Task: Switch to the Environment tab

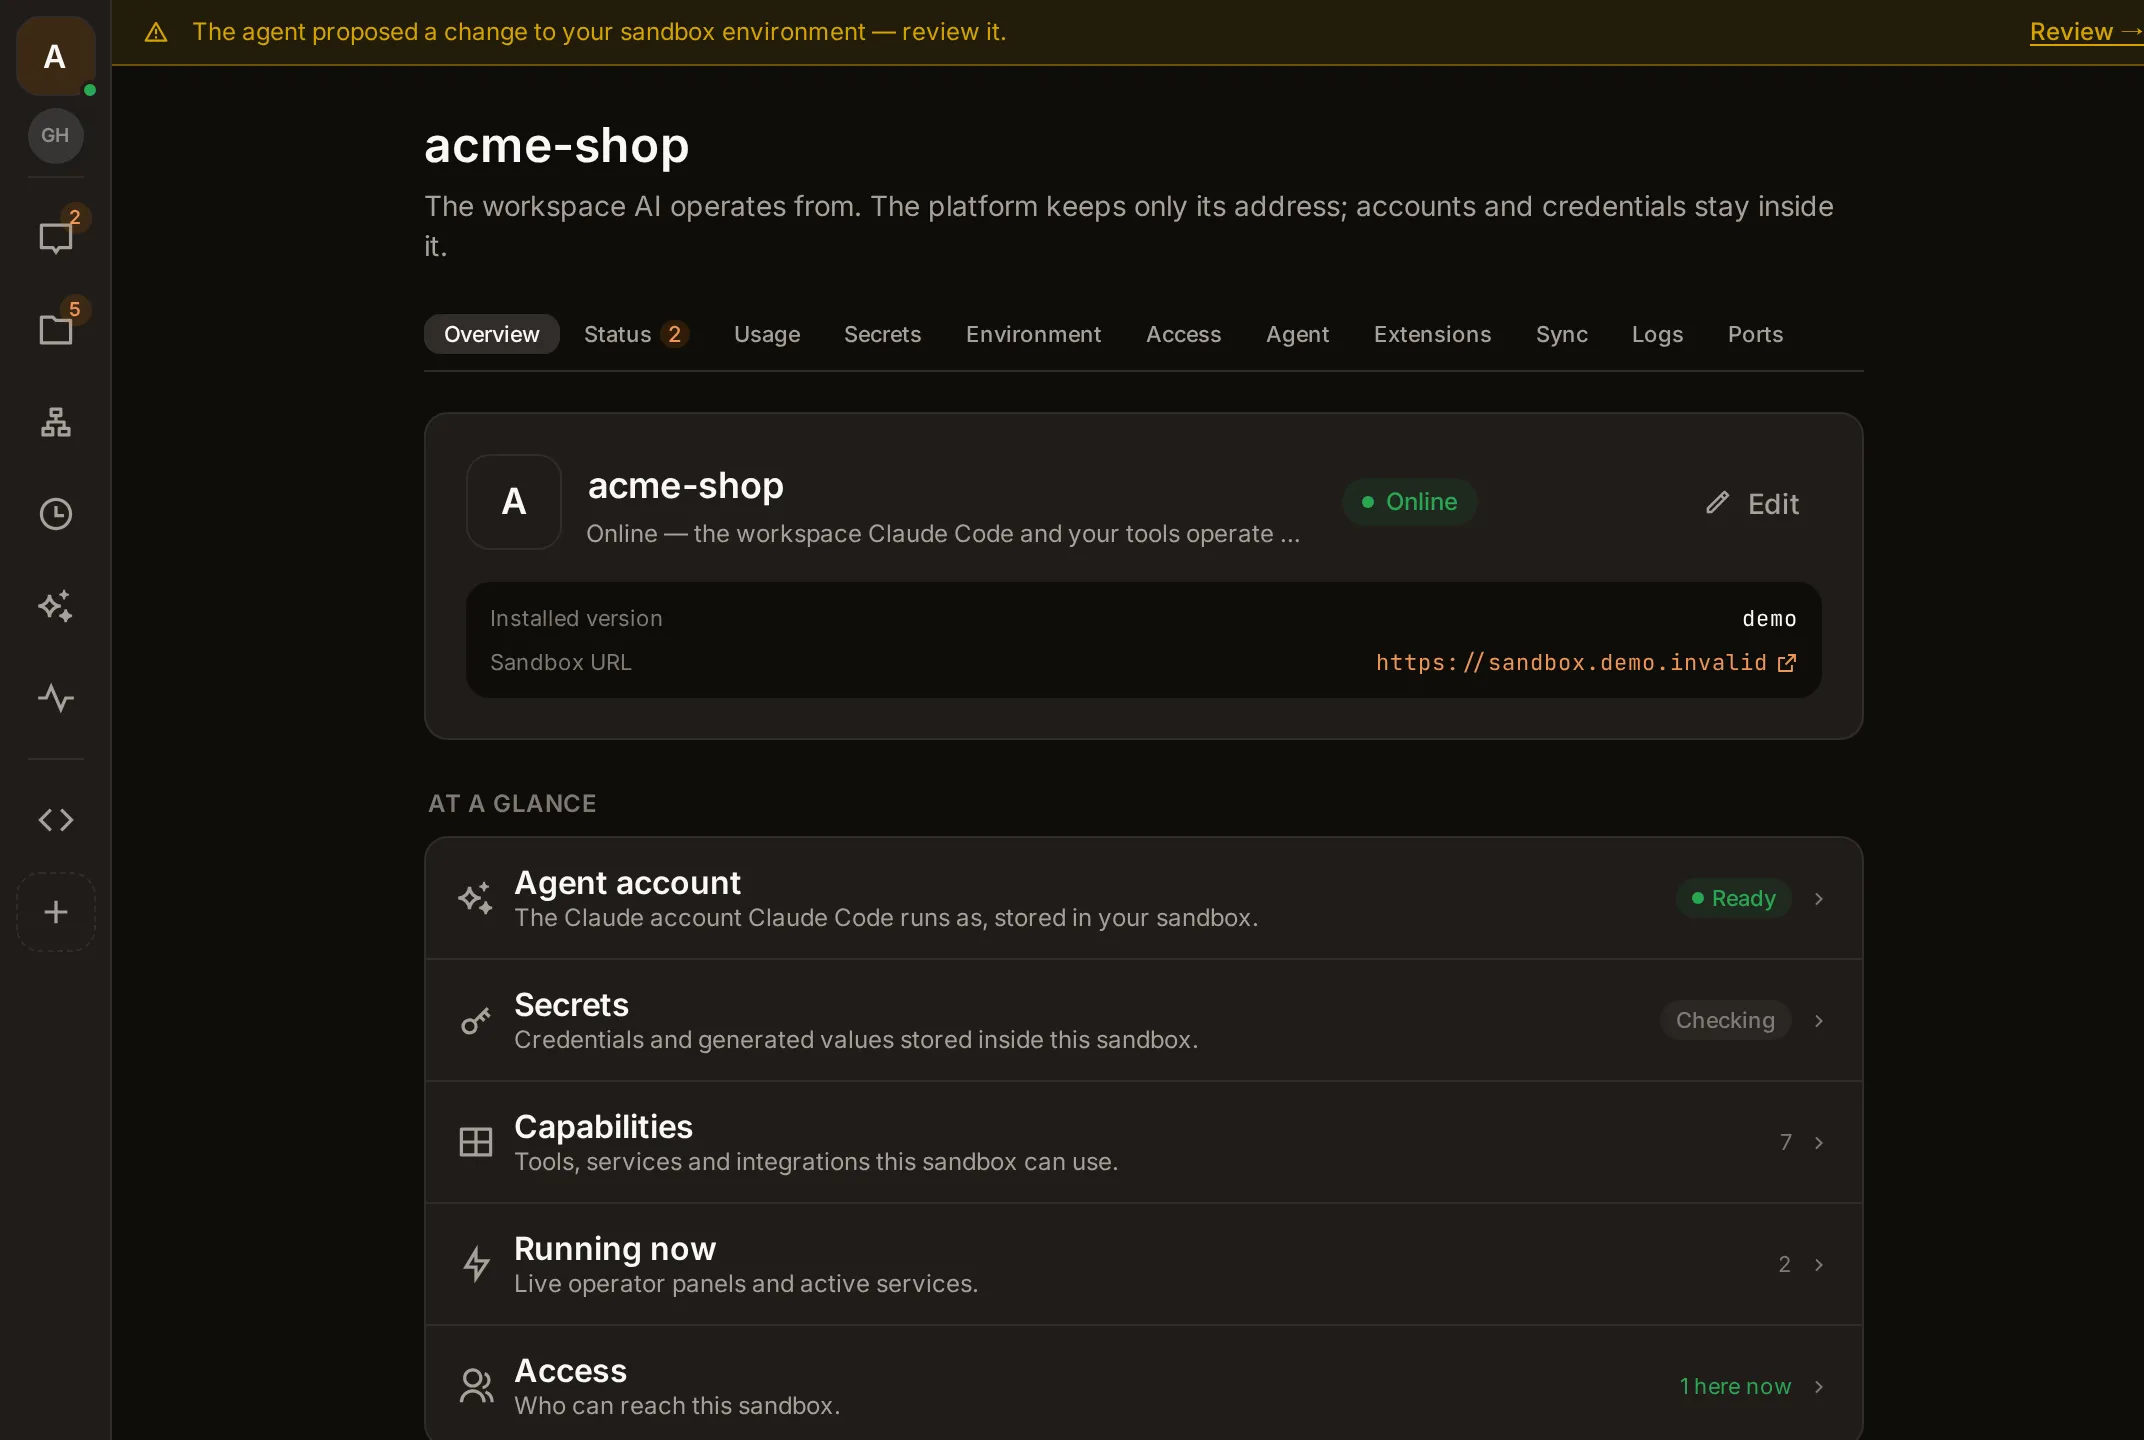Action: pyautogui.click(x=1033, y=334)
